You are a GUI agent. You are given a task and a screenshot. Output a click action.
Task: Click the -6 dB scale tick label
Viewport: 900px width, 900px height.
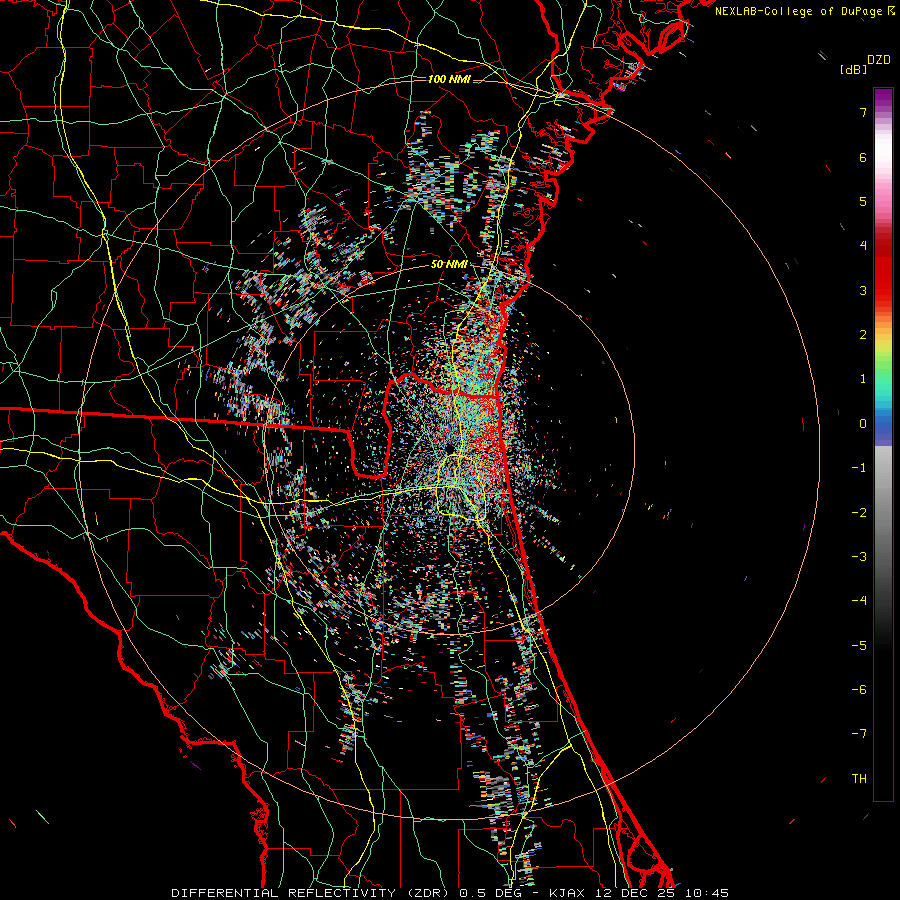[x=859, y=690]
